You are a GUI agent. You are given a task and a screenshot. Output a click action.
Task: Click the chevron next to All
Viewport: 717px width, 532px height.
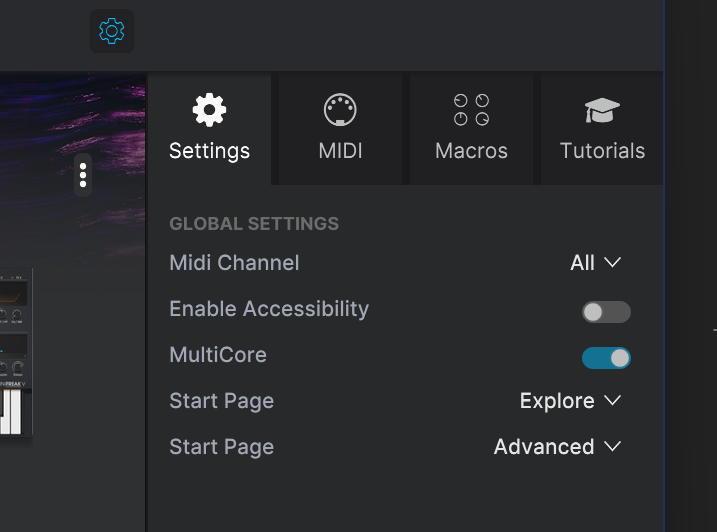pos(612,262)
